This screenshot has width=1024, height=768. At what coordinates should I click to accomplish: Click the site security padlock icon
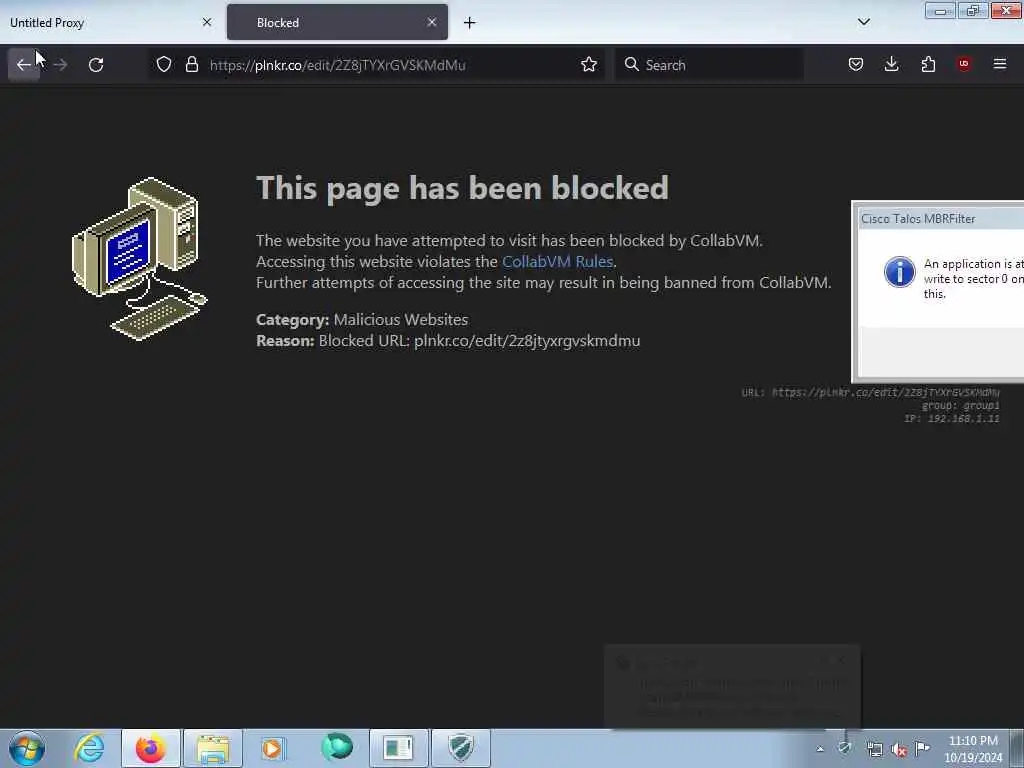(x=191, y=65)
